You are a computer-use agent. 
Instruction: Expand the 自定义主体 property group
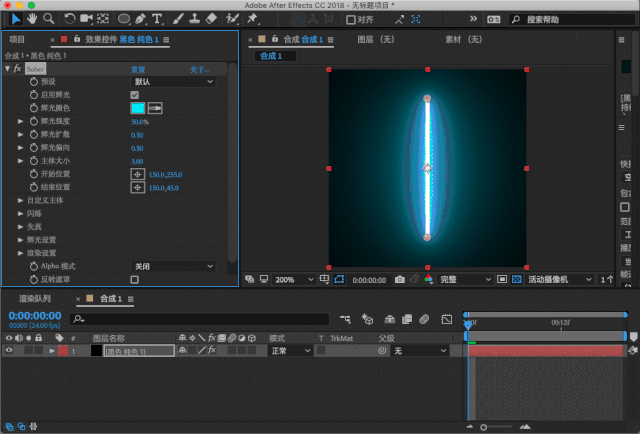point(21,200)
